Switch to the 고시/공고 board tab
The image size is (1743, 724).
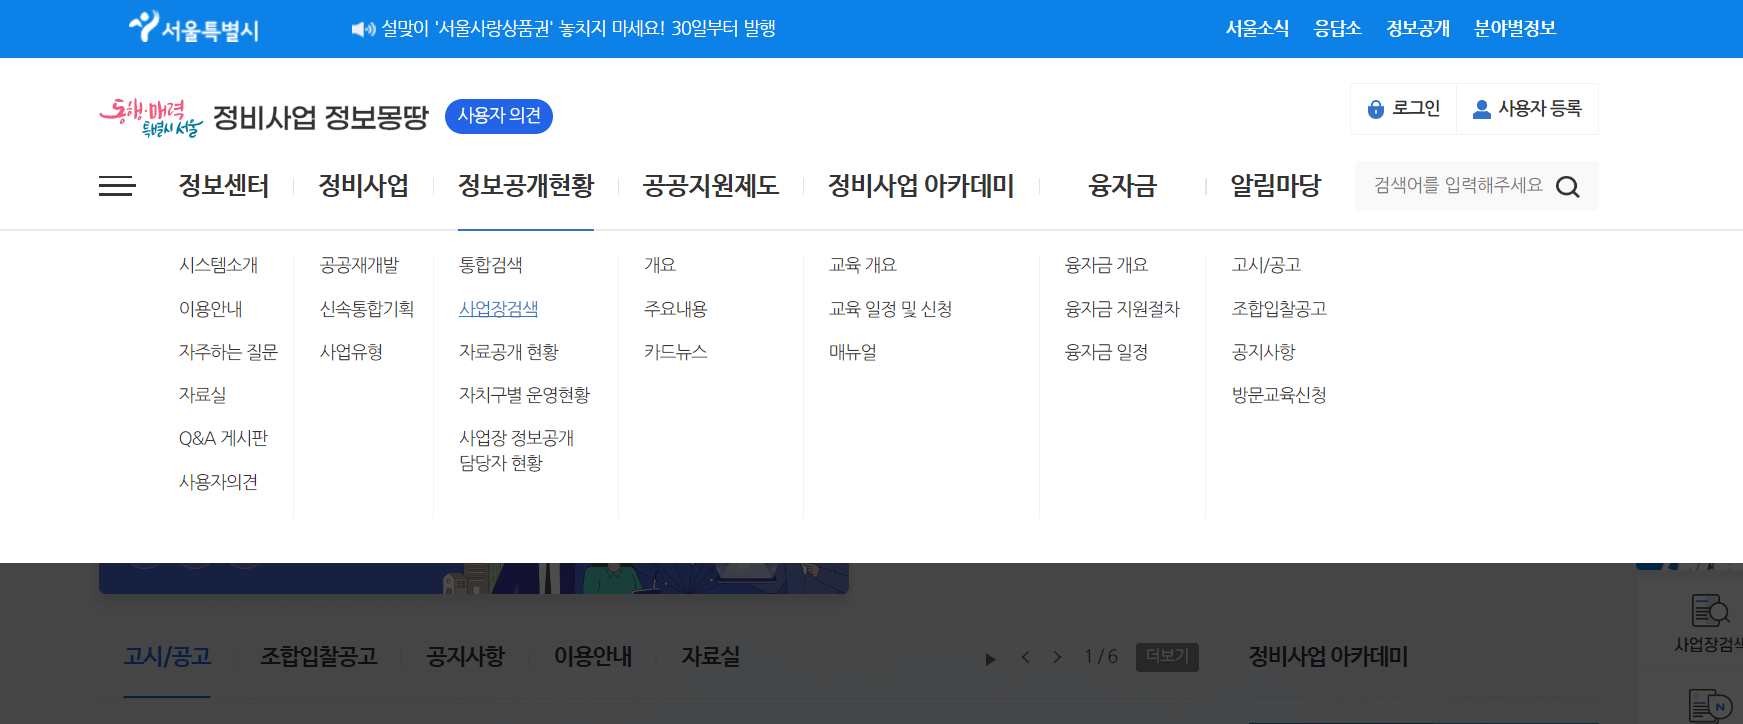click(x=167, y=657)
